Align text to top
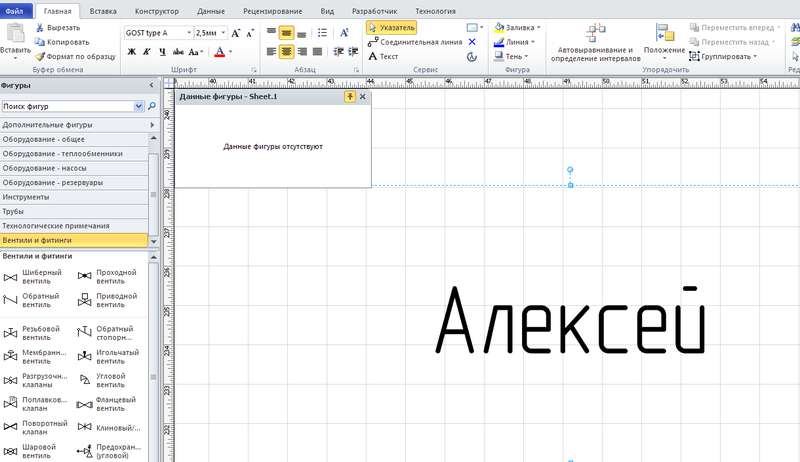800x462 pixels. (x=271, y=33)
